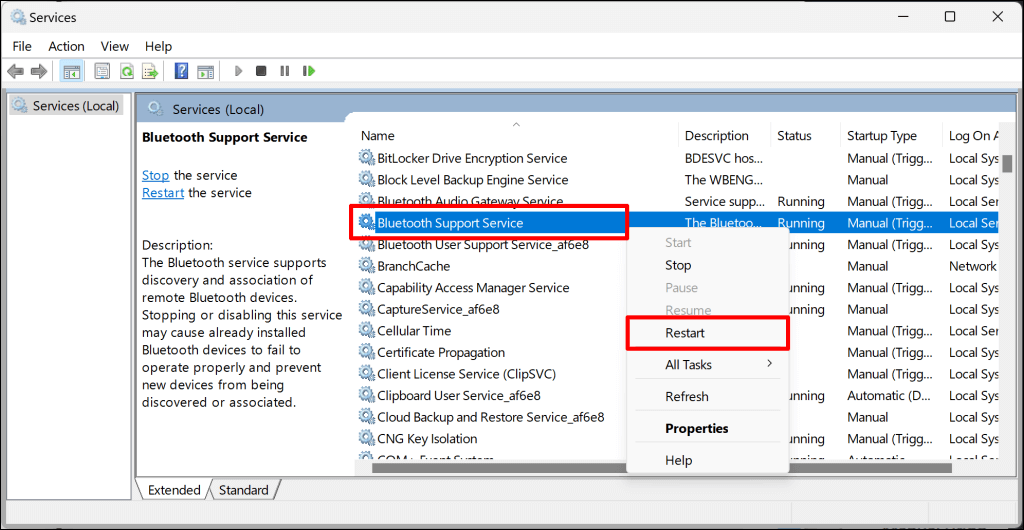Select the Bluetooth User Support Service_af6e8 name

(483, 244)
